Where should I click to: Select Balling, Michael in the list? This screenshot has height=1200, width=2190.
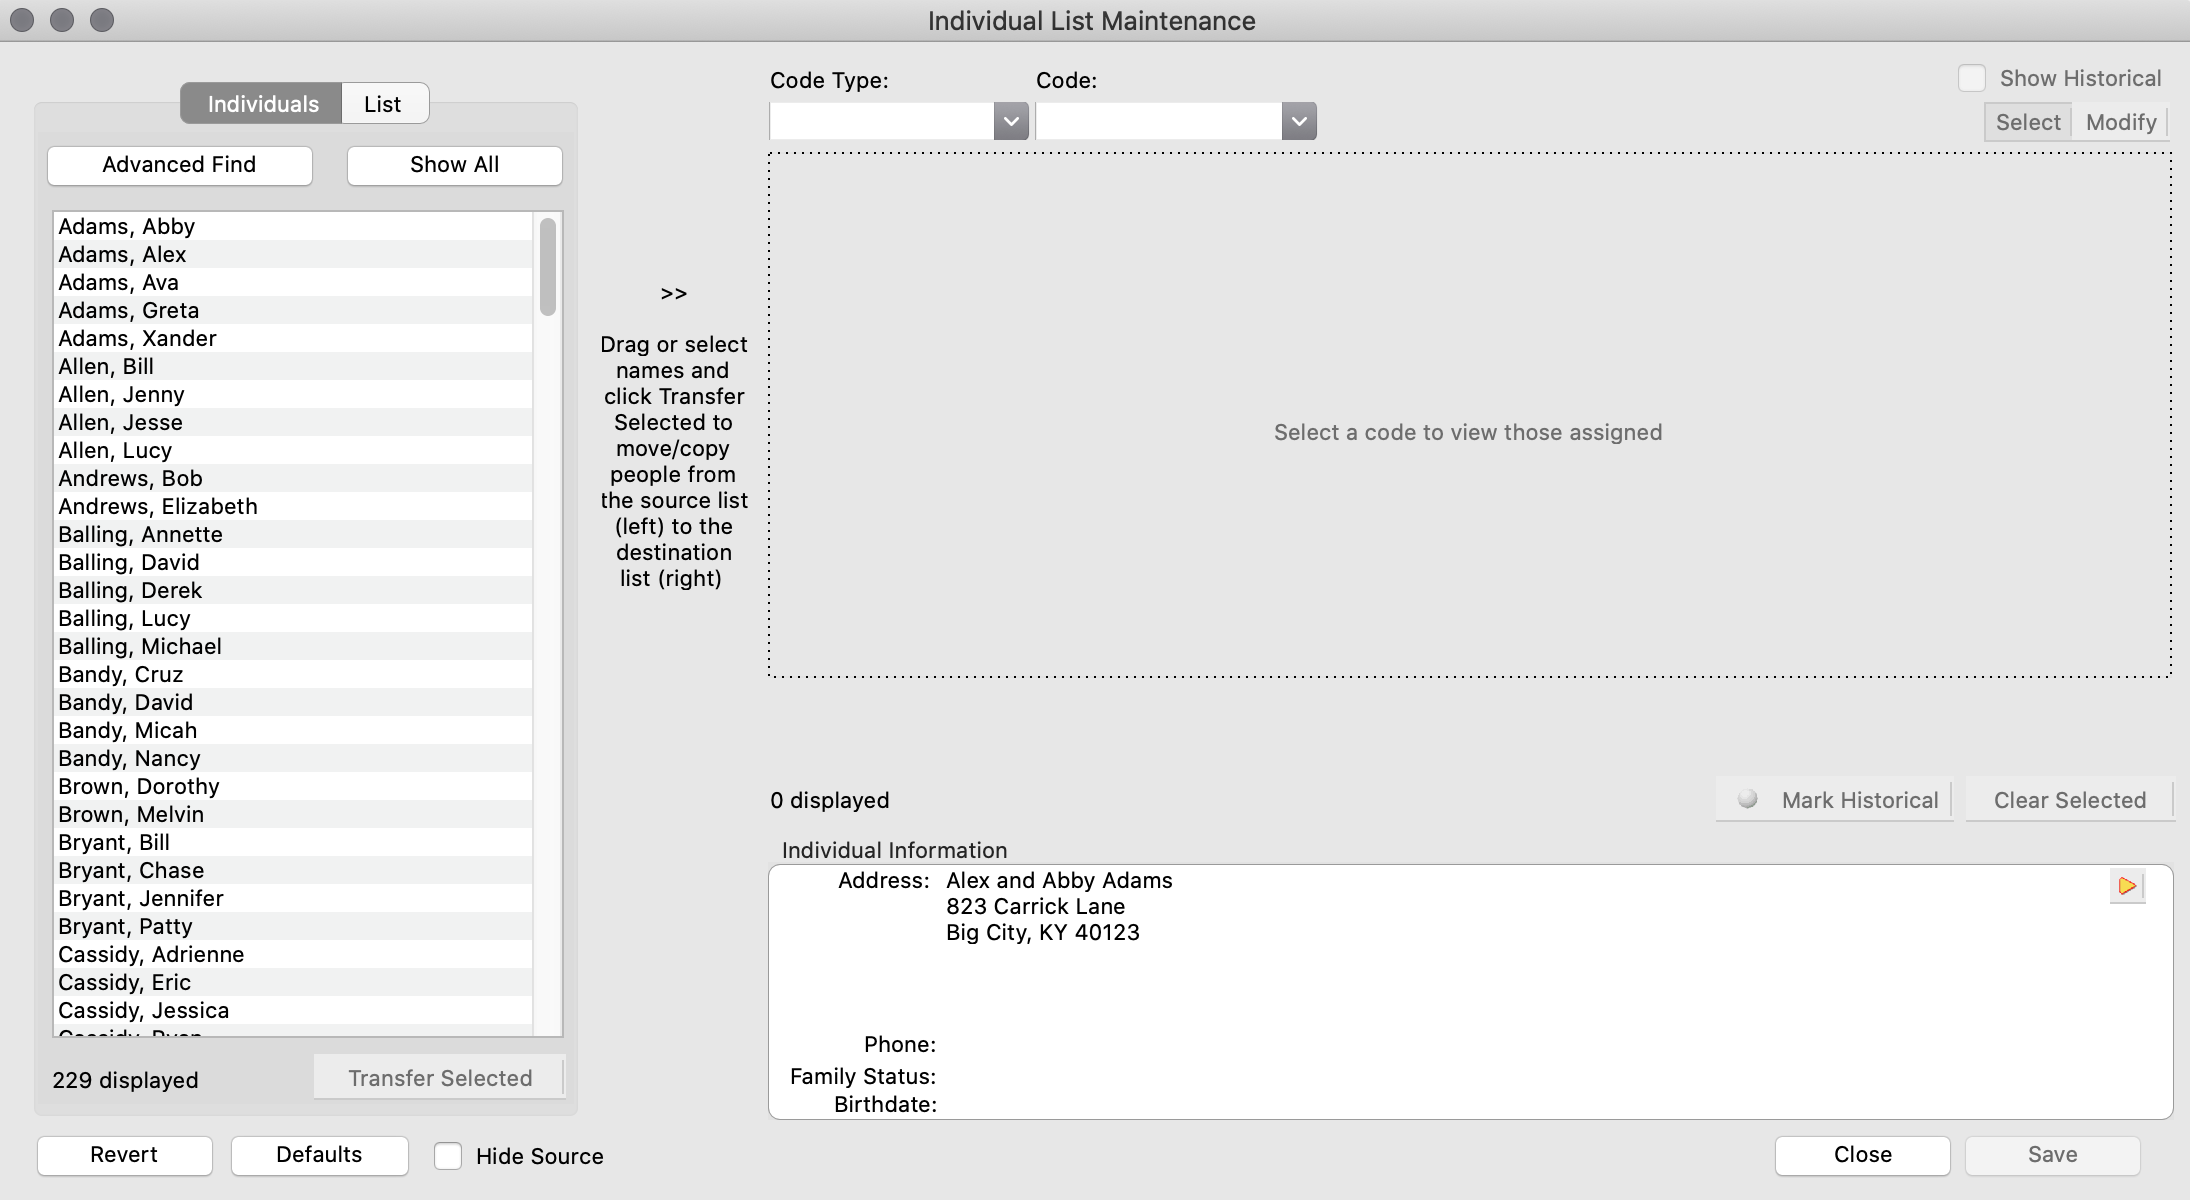tap(140, 646)
